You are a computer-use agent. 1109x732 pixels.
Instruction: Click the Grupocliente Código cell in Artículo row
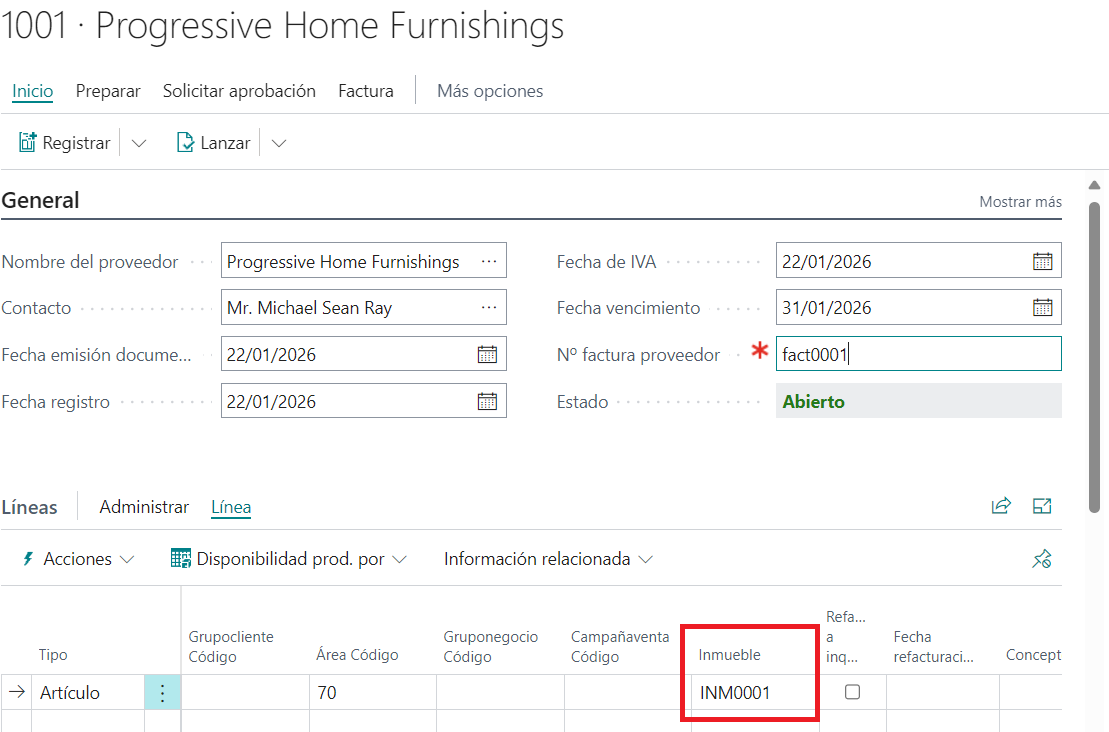(245, 692)
